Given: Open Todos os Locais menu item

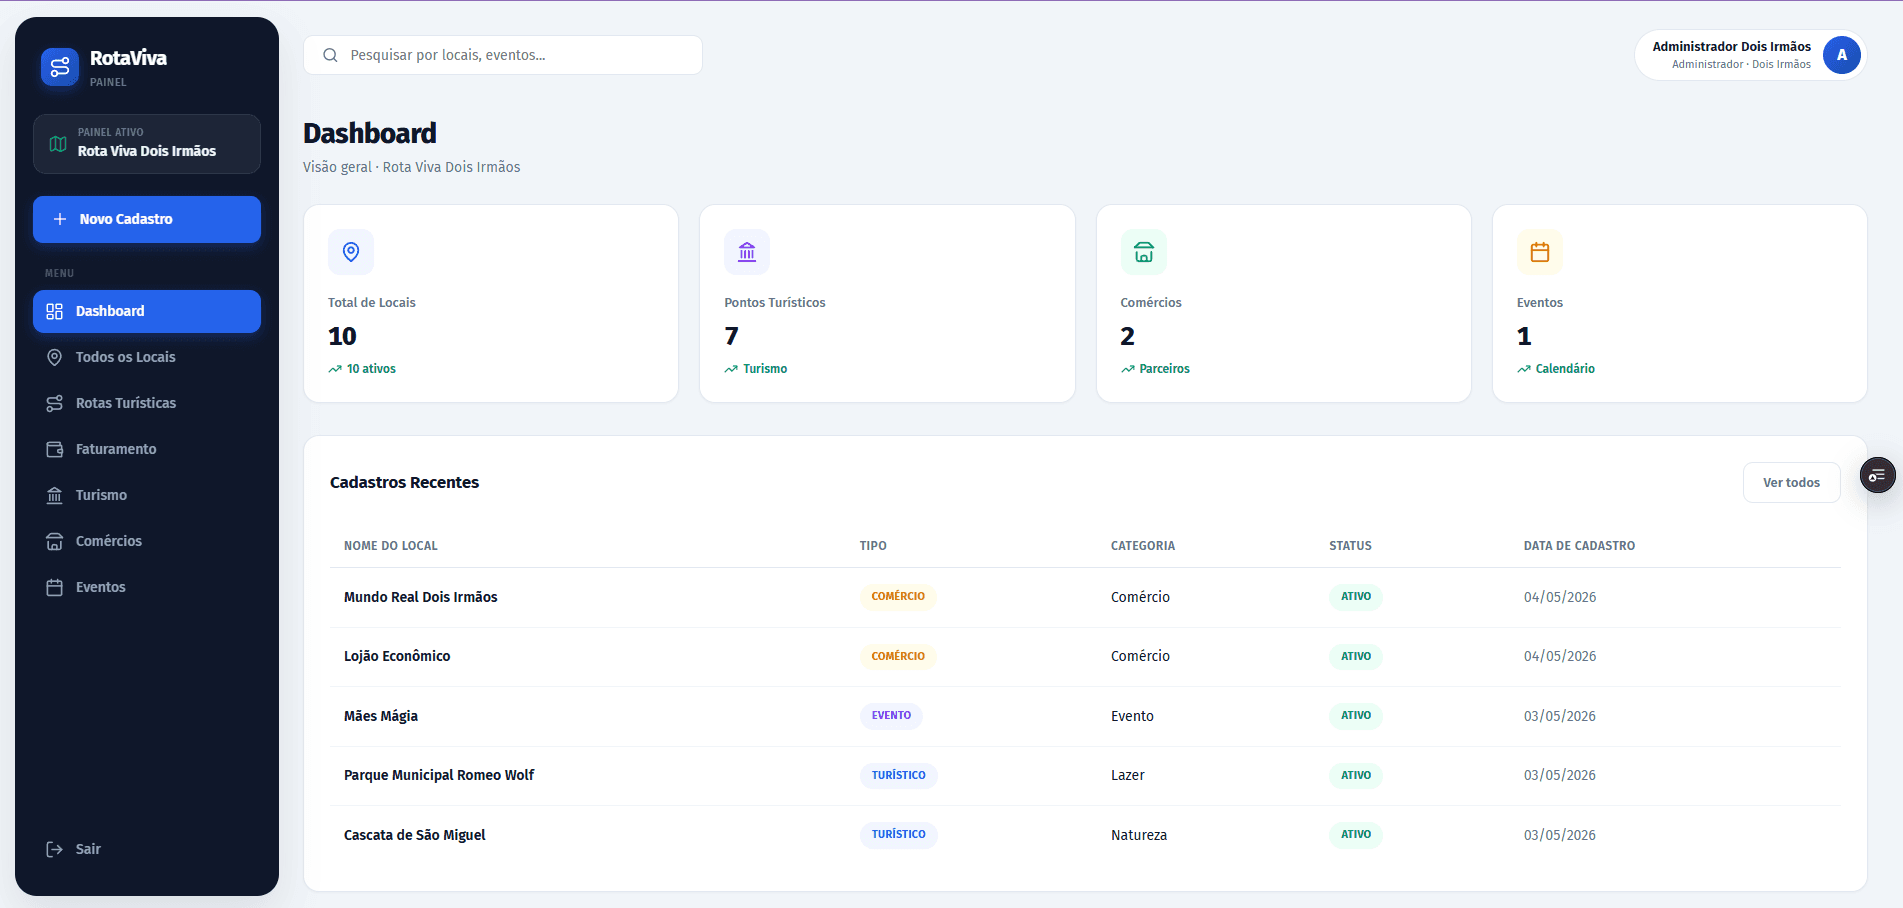Looking at the screenshot, I should point(147,357).
